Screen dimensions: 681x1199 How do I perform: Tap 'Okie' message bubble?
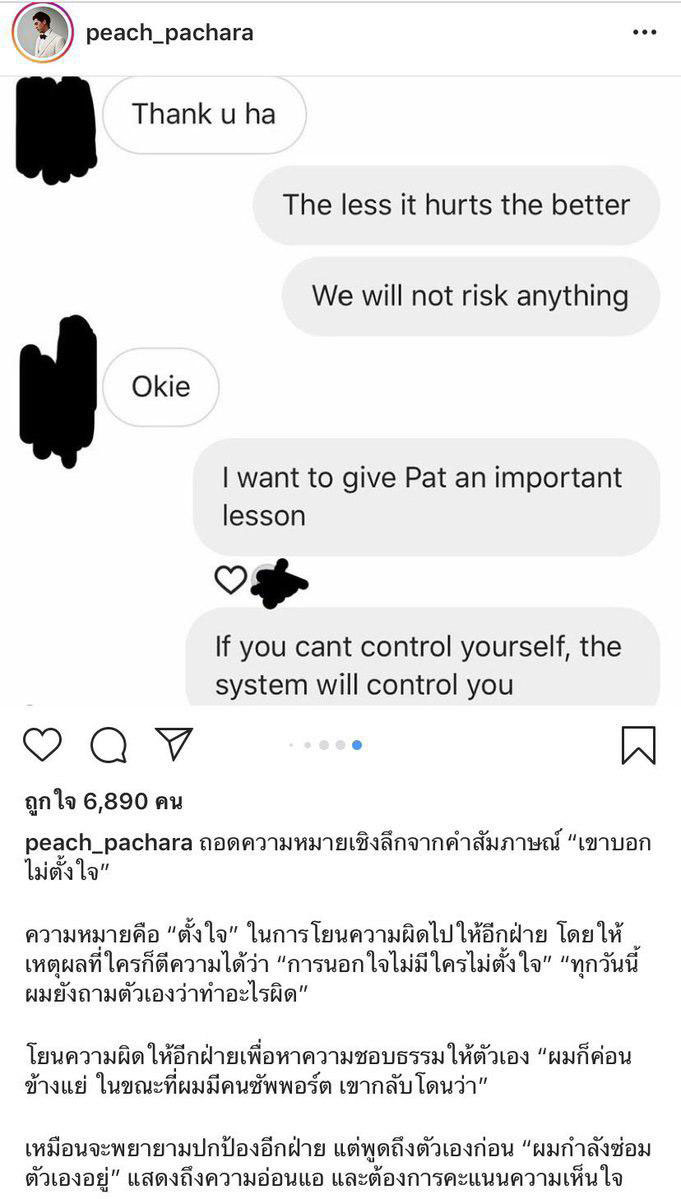coord(161,387)
